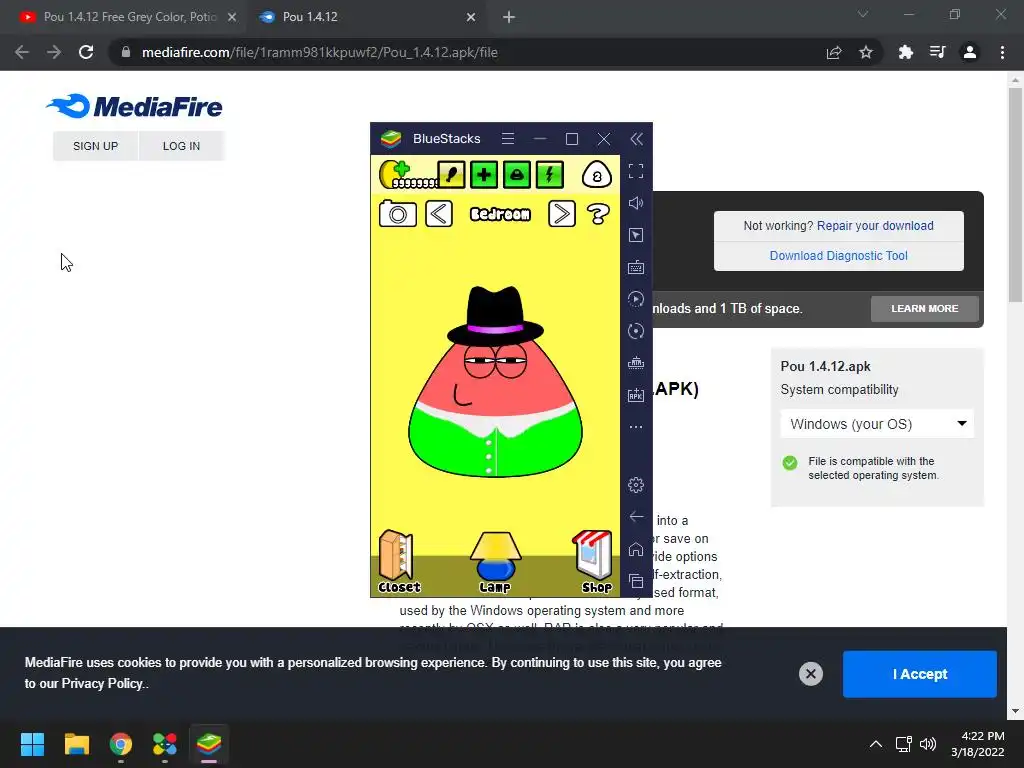
Task: Close the YouTube Pou tab
Action: click(232, 17)
